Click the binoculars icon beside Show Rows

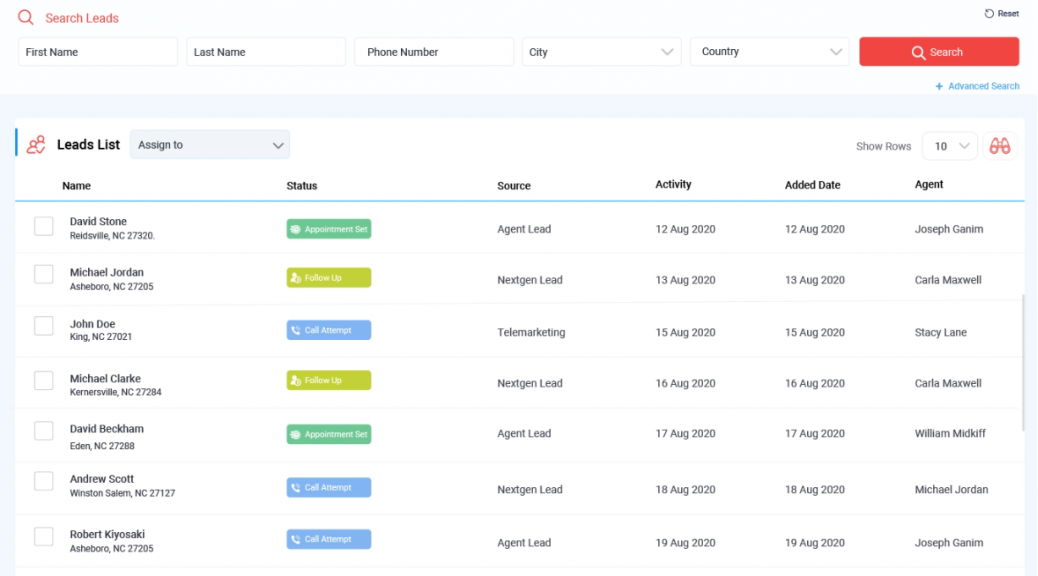[x=1000, y=146]
